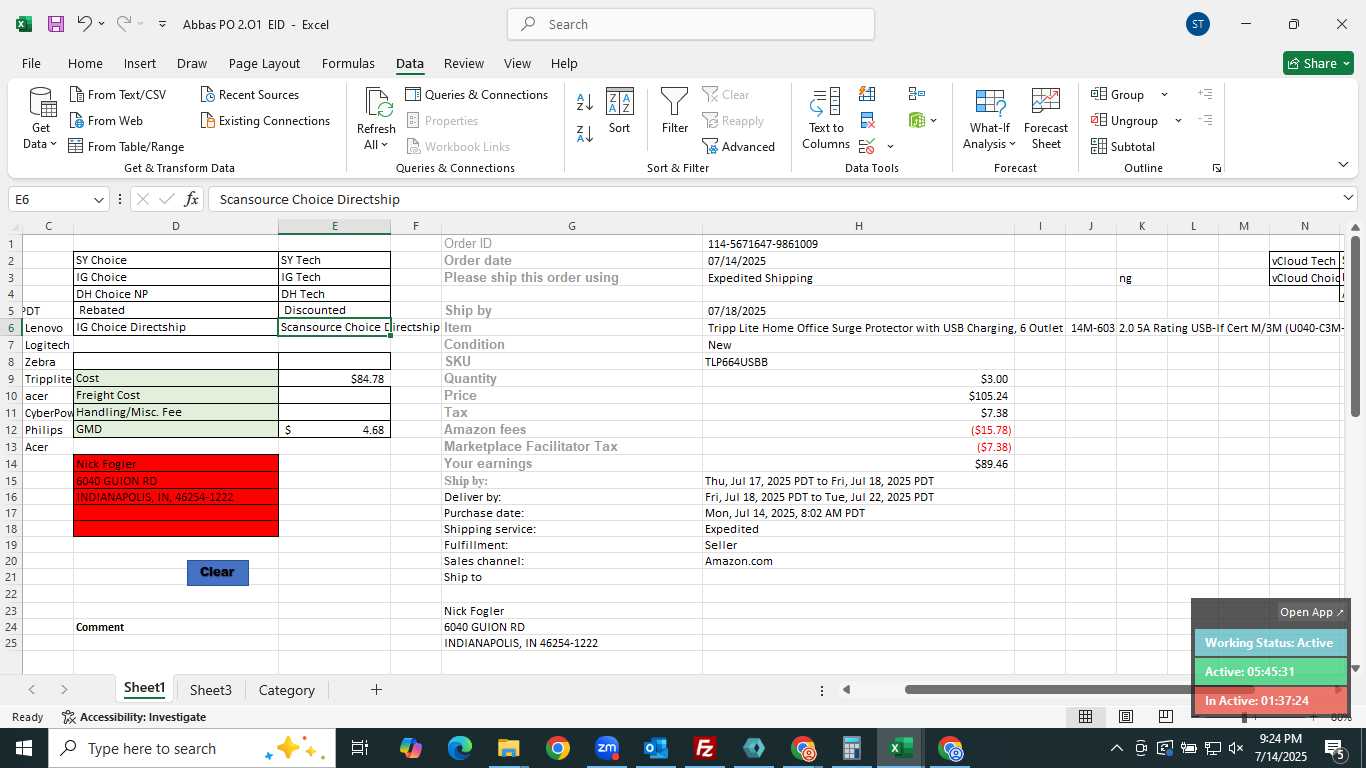
Task: Click the Ungroup outline button
Action: 1125,121
